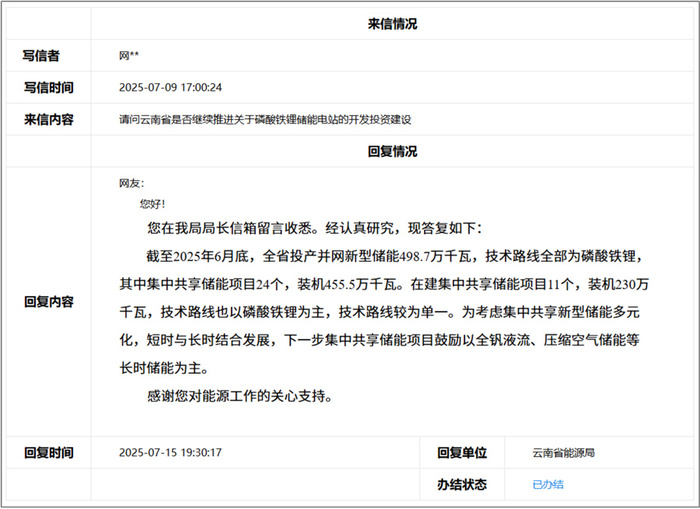Click the 回复情况 section header
Screen dimensions: 700x509
click(x=392, y=151)
